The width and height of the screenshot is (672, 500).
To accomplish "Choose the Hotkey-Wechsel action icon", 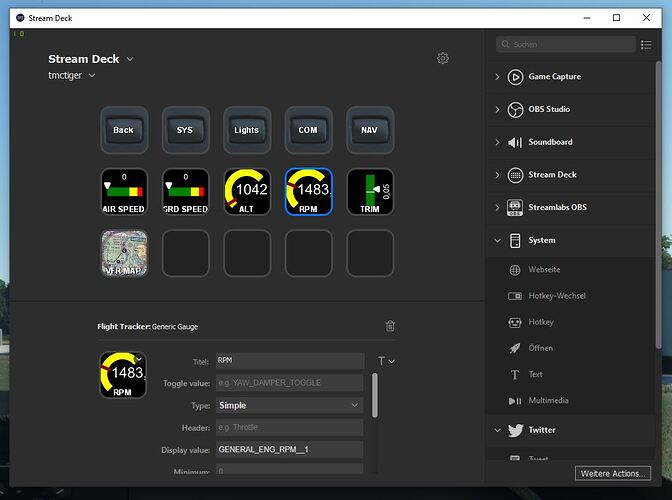I will point(515,296).
